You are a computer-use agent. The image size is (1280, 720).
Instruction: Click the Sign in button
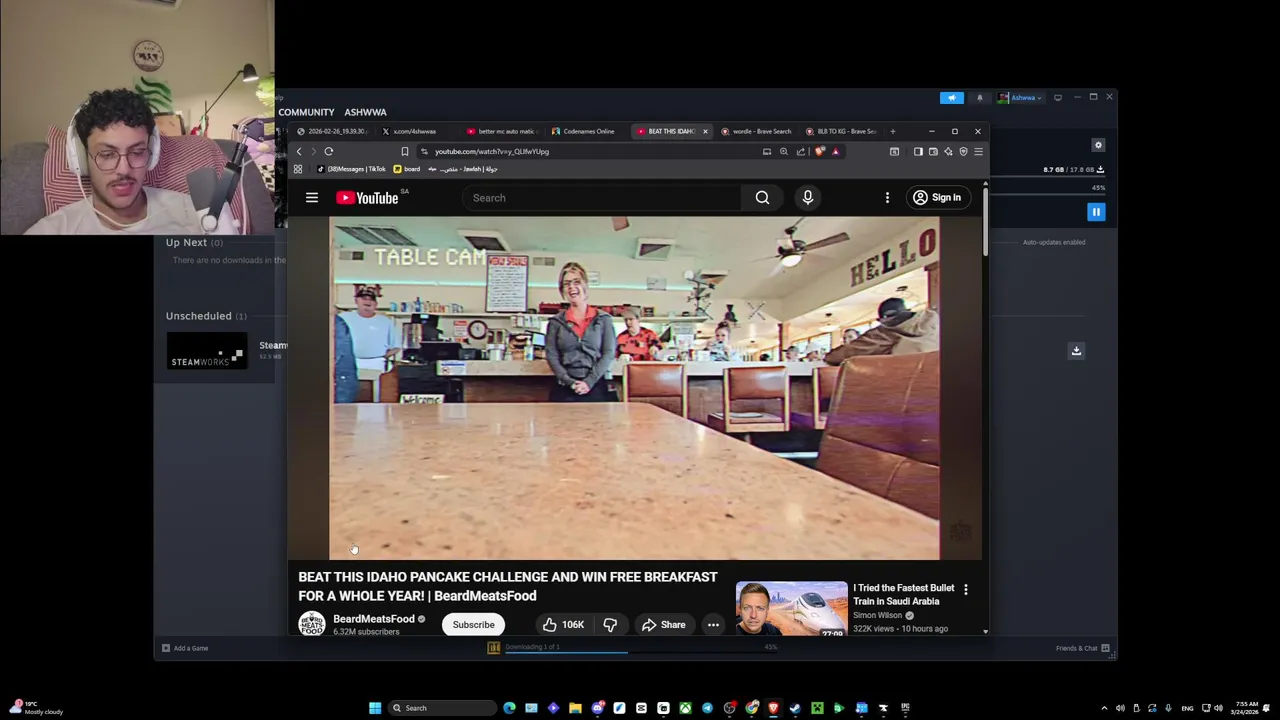pos(937,198)
